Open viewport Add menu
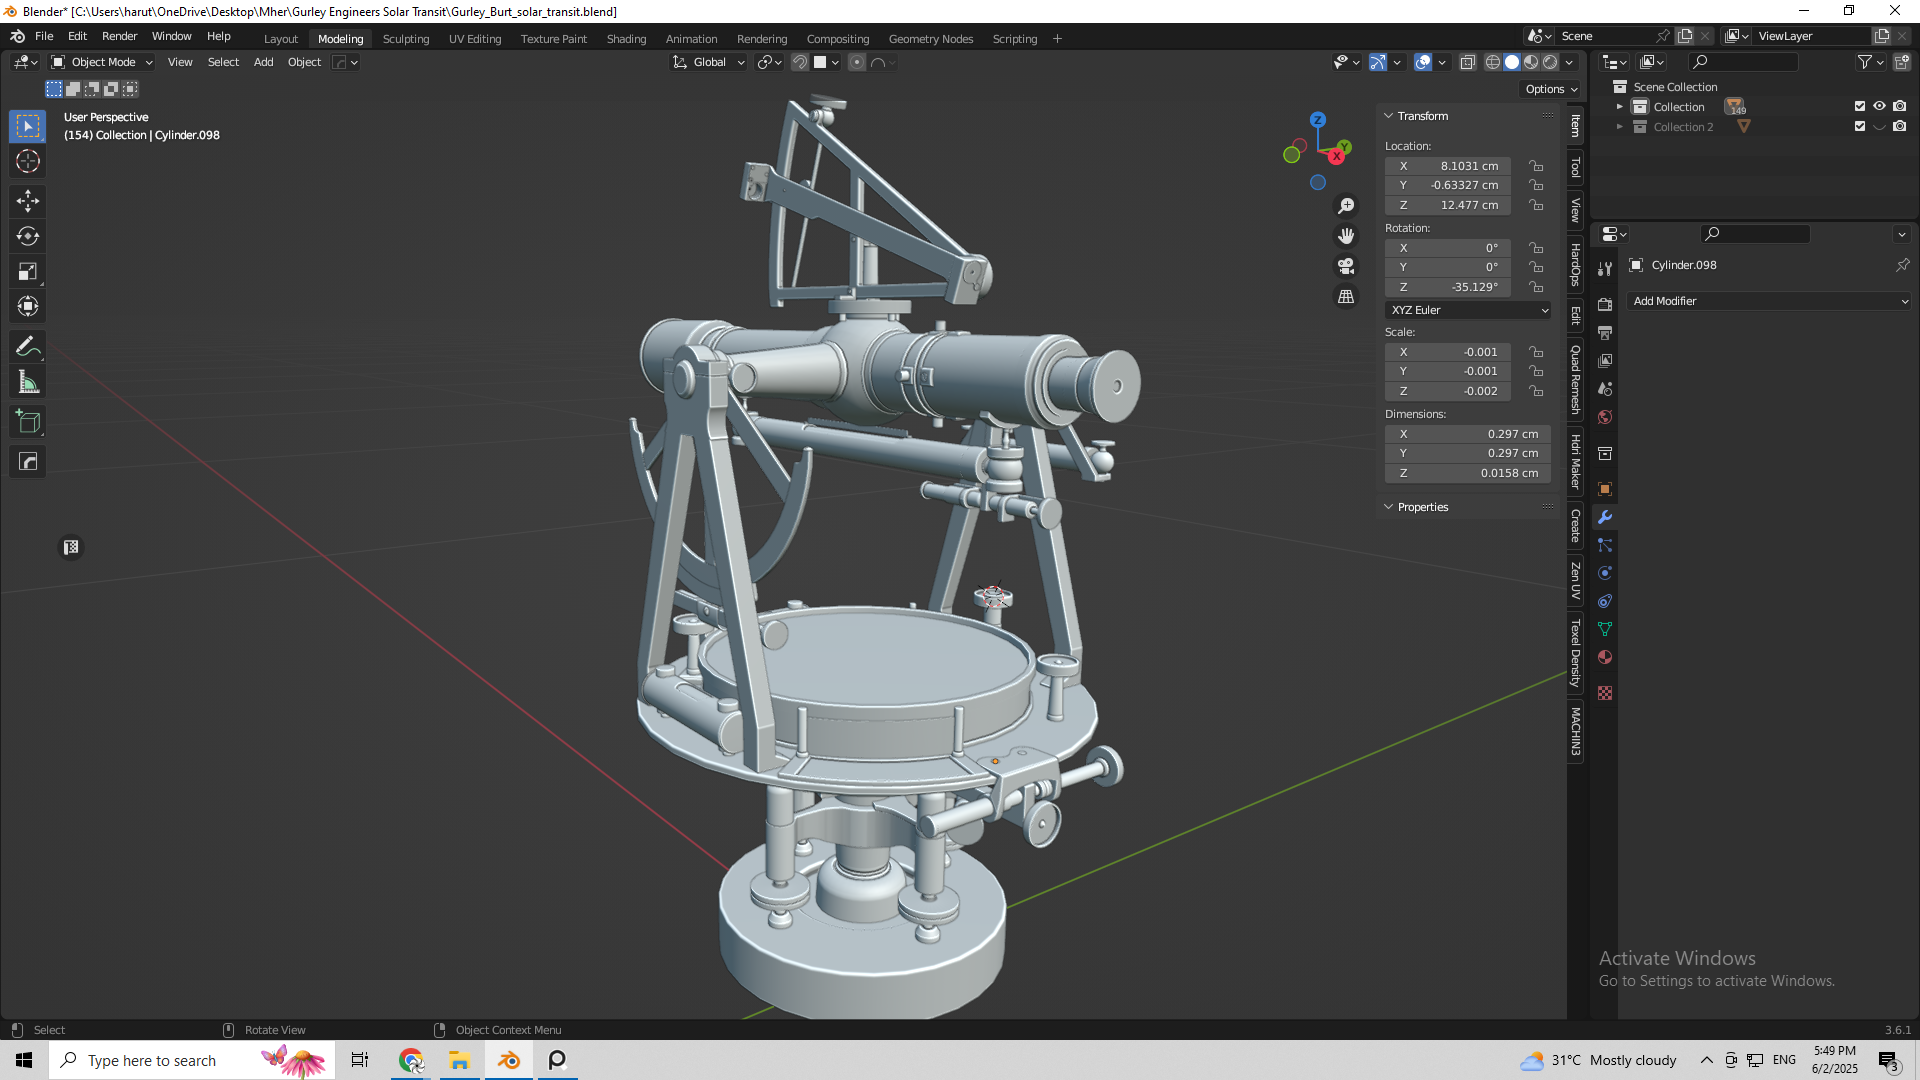The width and height of the screenshot is (1920, 1080). click(x=263, y=62)
